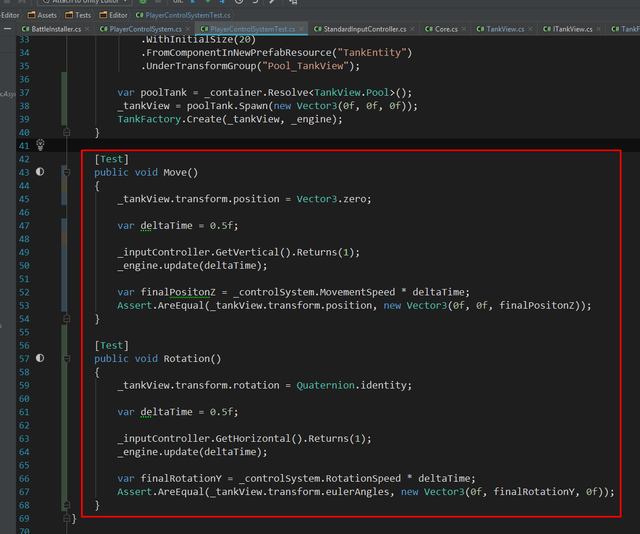Click the fold end marker on line 54
The width and height of the screenshot is (640, 534).
click(67, 318)
